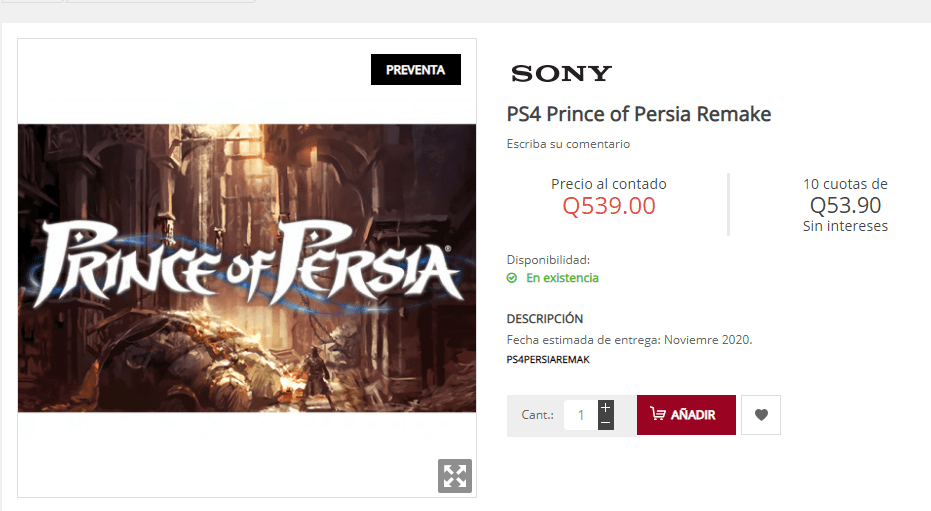Click the Q539.00 cash price
Viewport: 931px width, 511px height.
(609, 206)
